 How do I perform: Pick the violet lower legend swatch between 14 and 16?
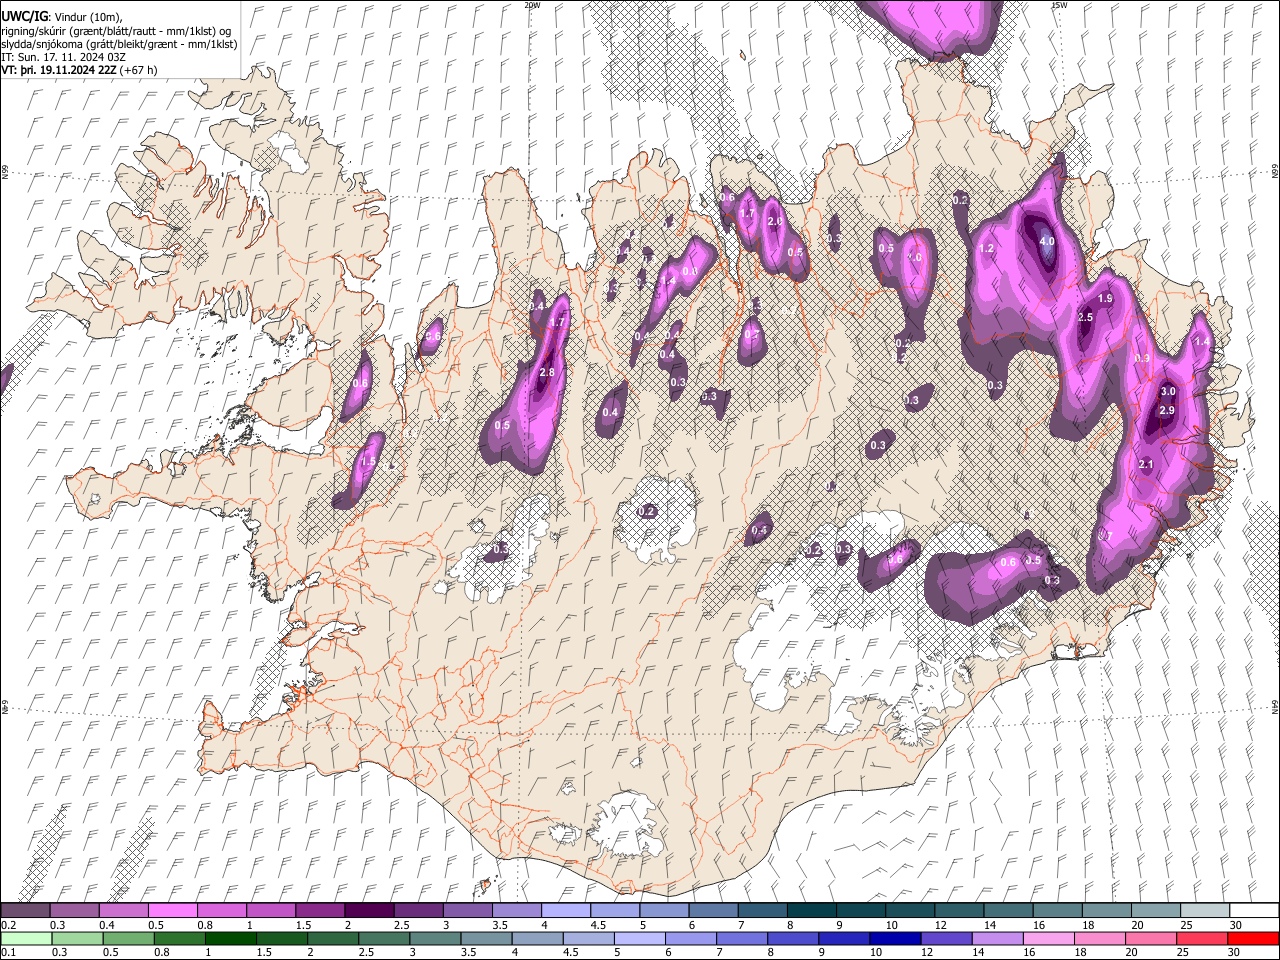point(997,938)
